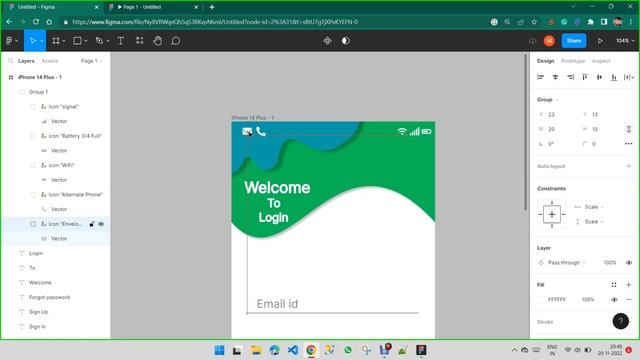
Task: Open WhatsApp from taskbar
Action: (x=348, y=350)
